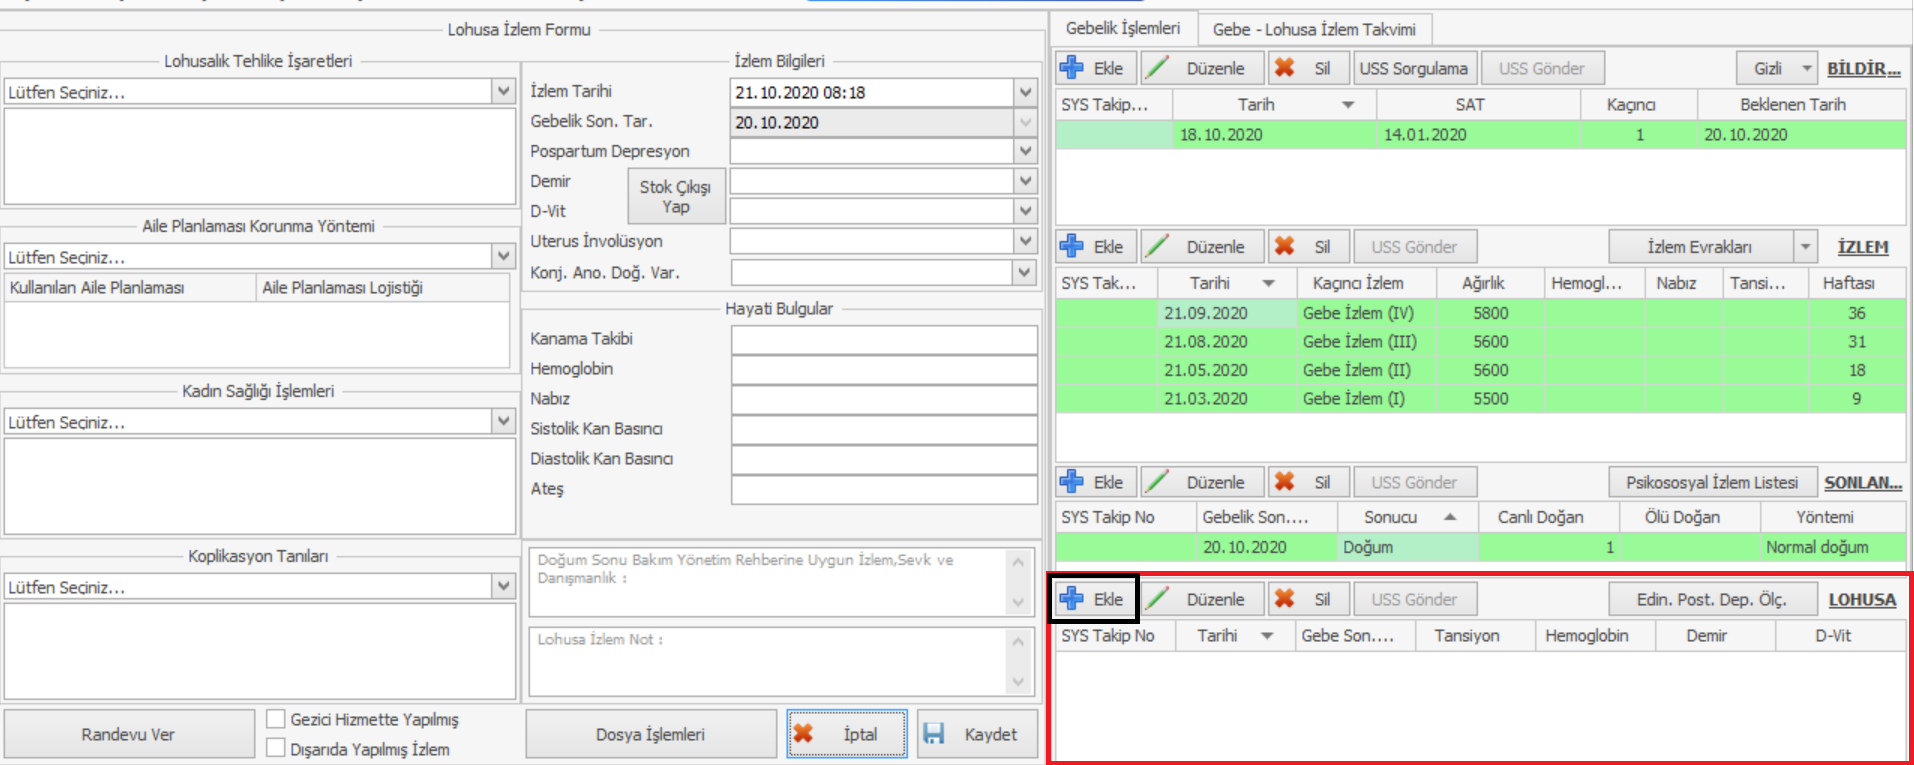The image size is (1914, 765).
Task: Expand the Koplikasyon Tanıları combo box
Action: 504,586
